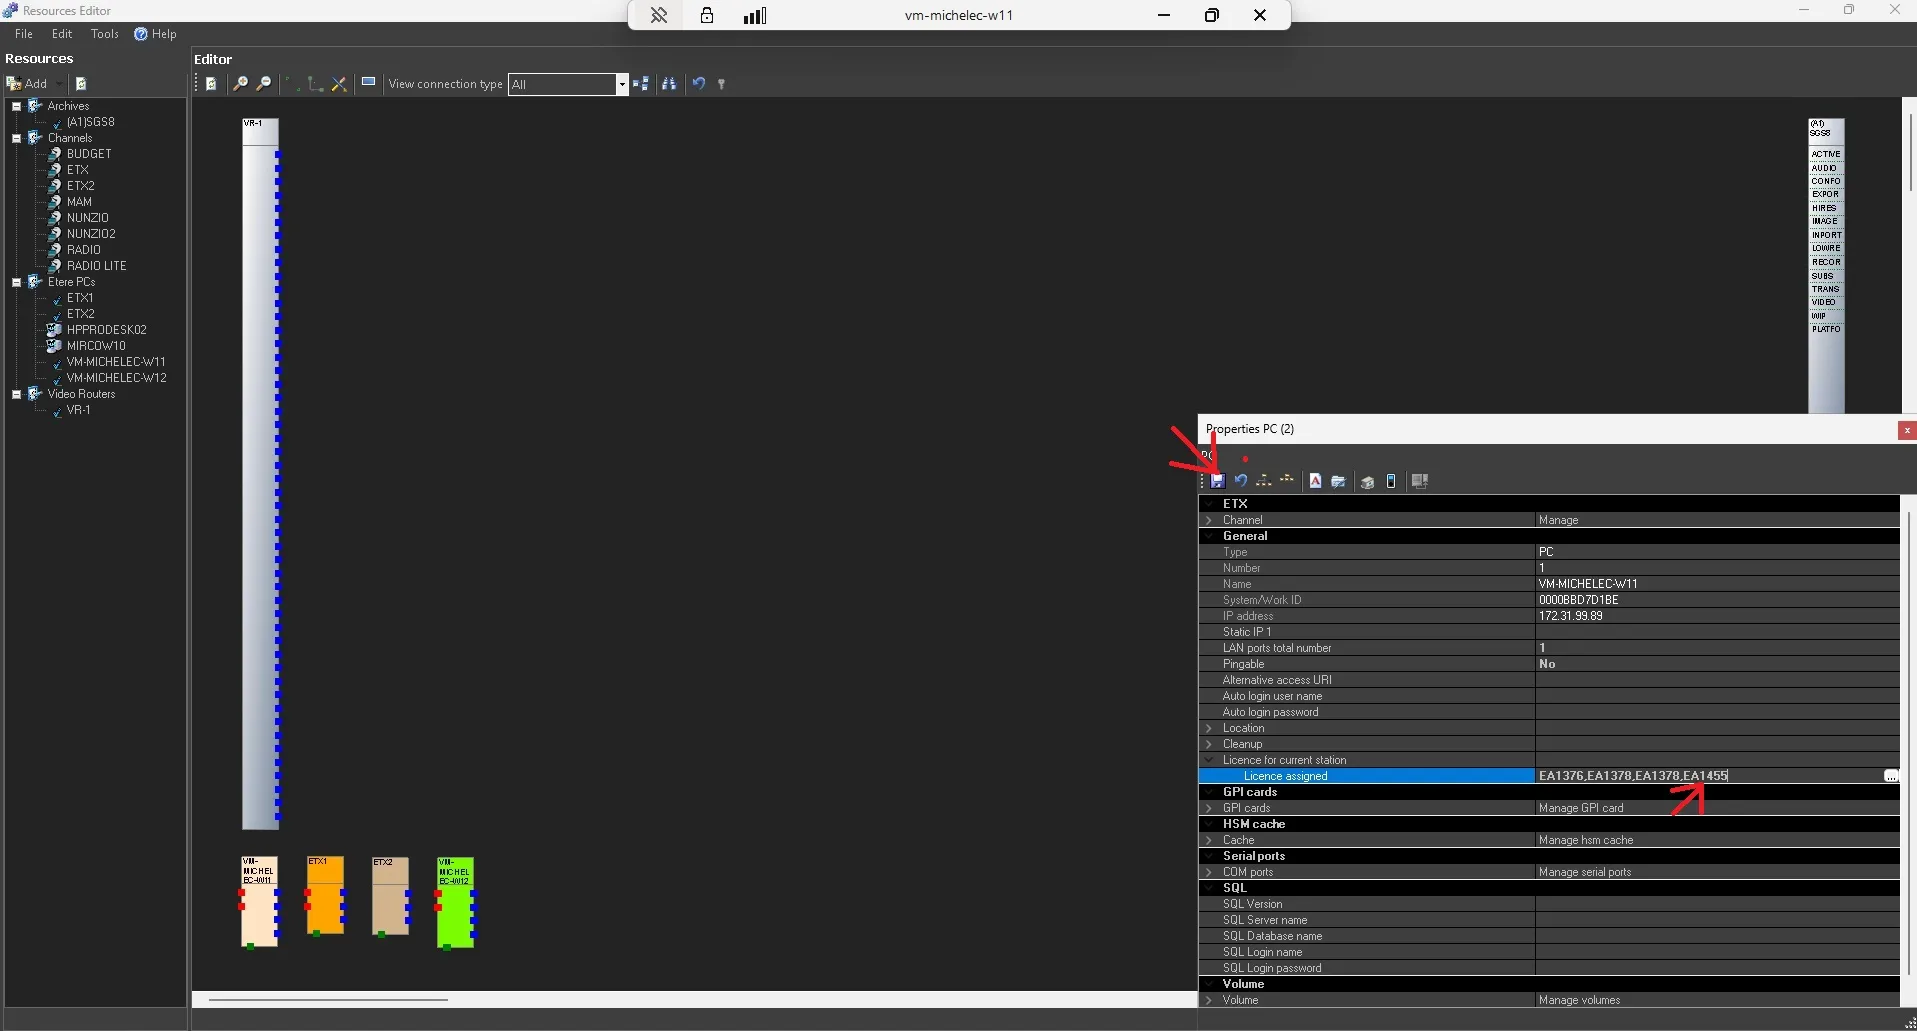Open the Edit menu
The height and width of the screenshot is (1031, 1917).
coord(62,34)
